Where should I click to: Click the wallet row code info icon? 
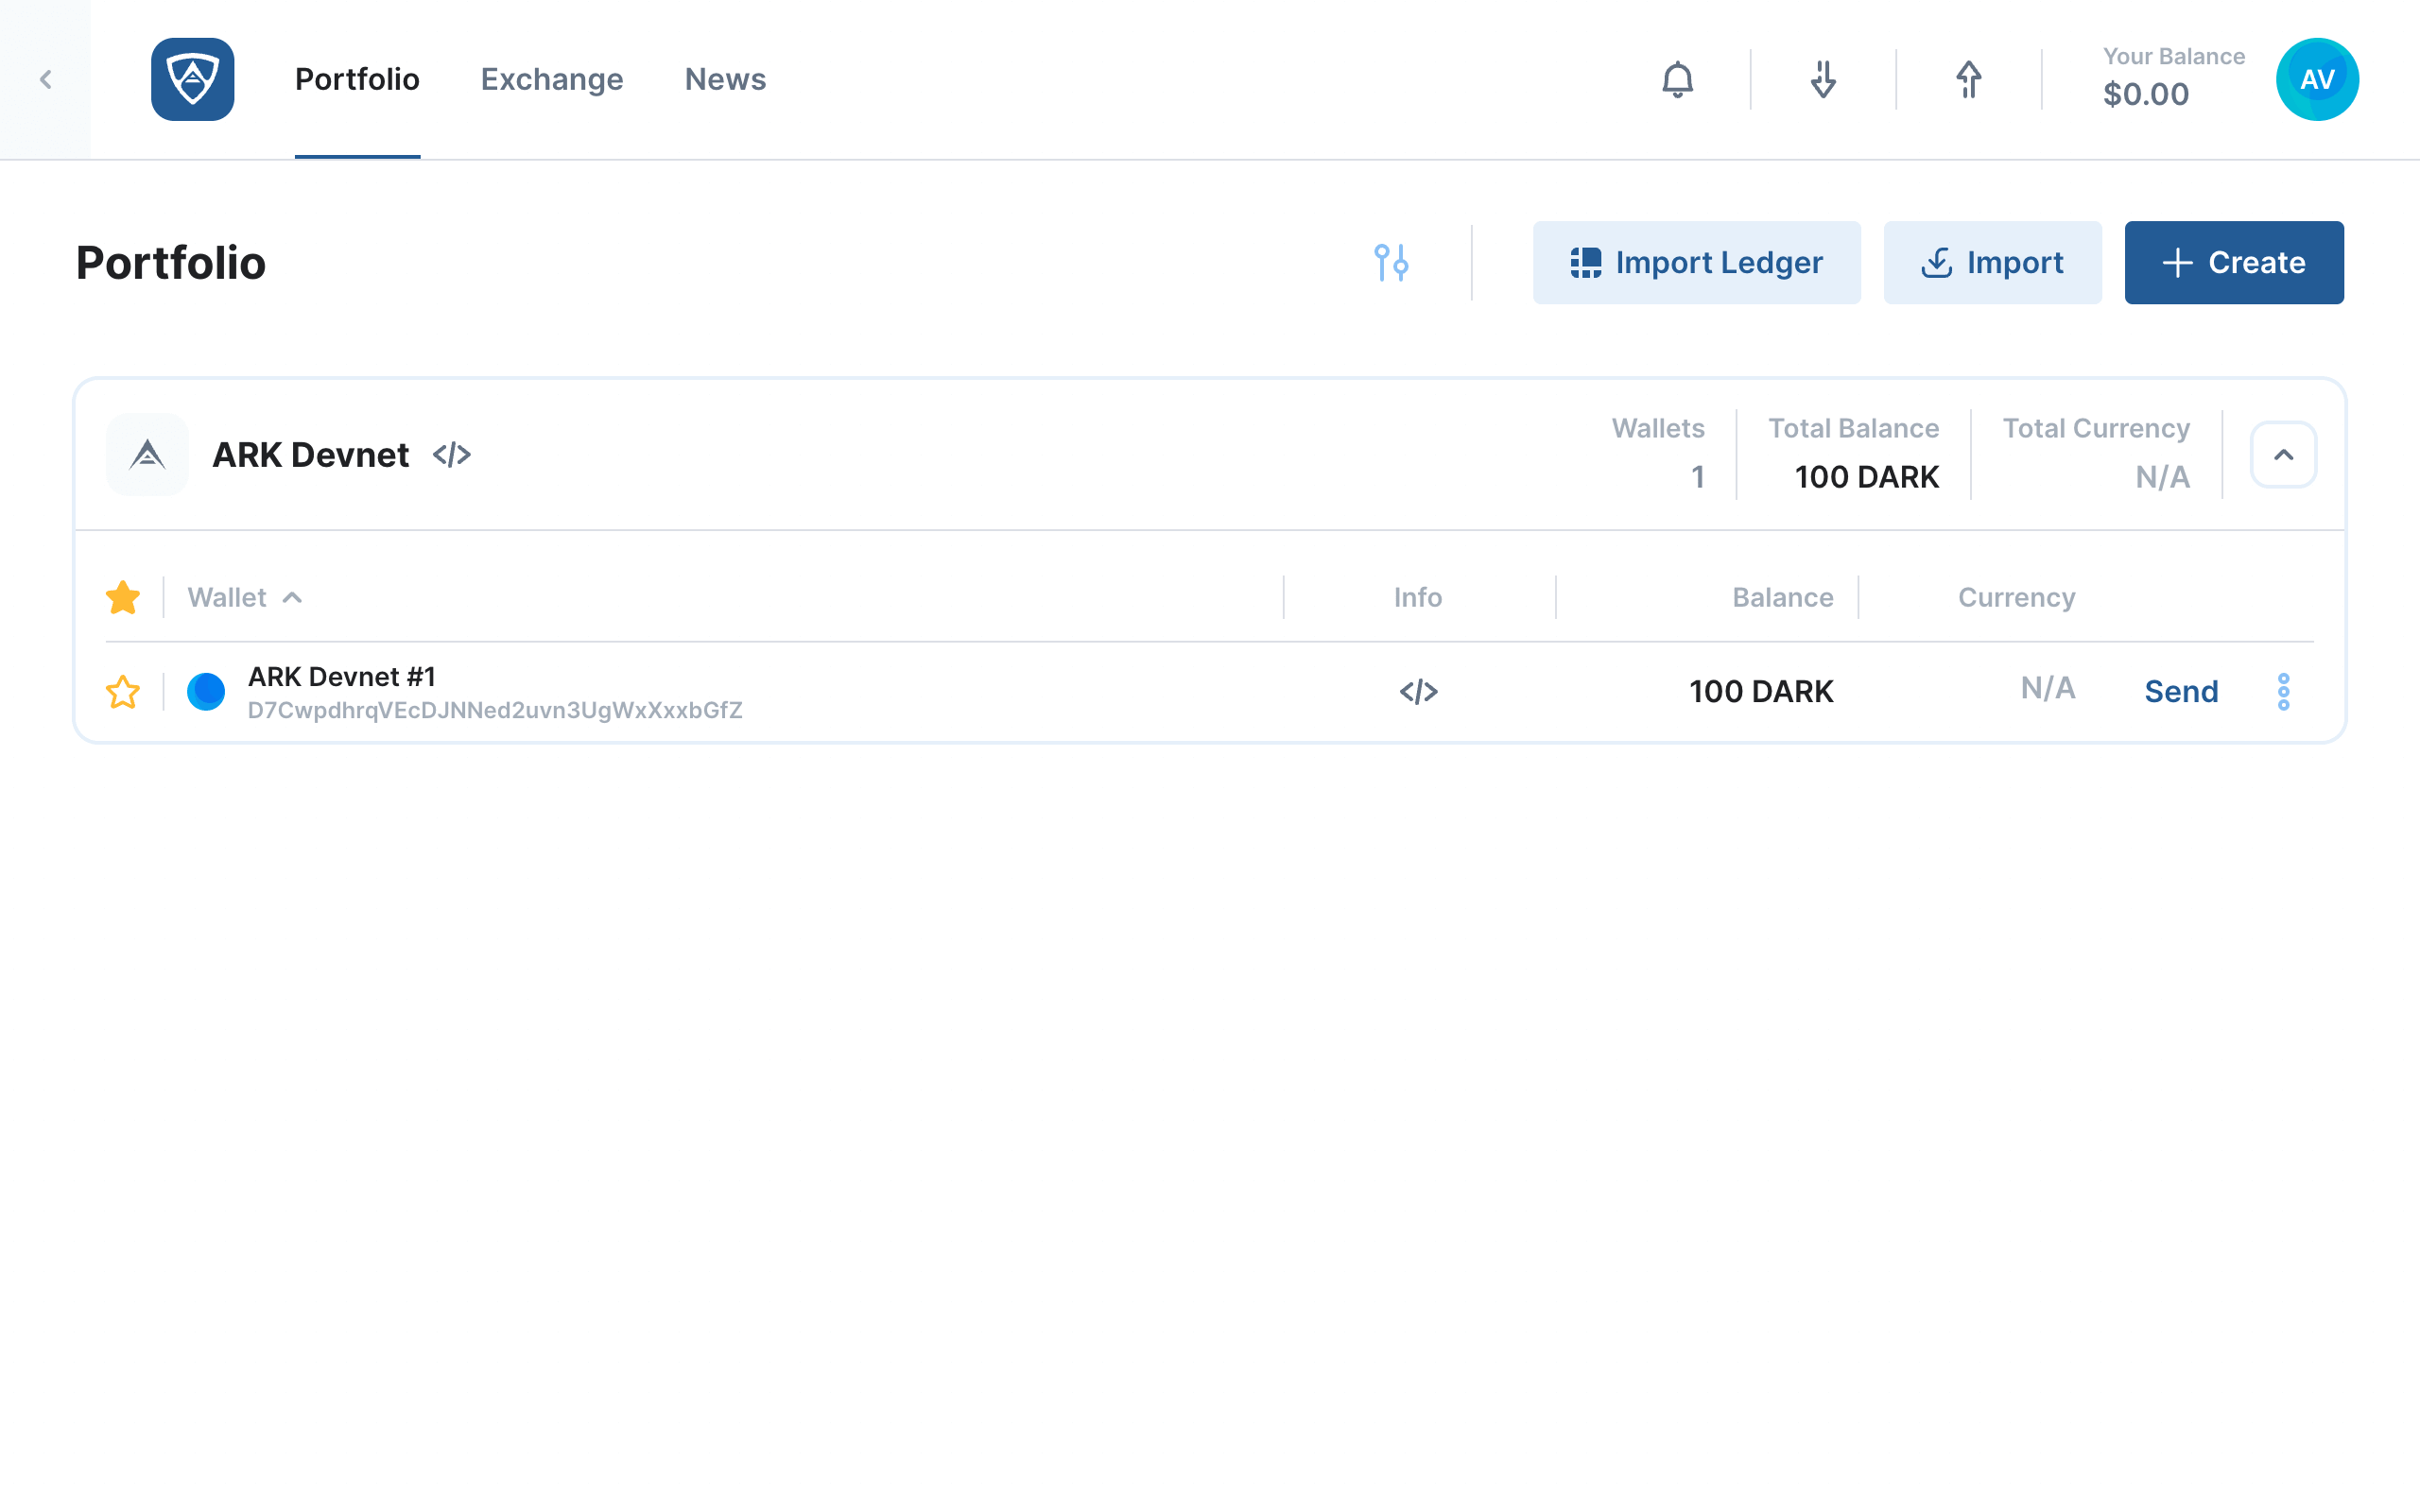pyautogui.click(x=1418, y=691)
